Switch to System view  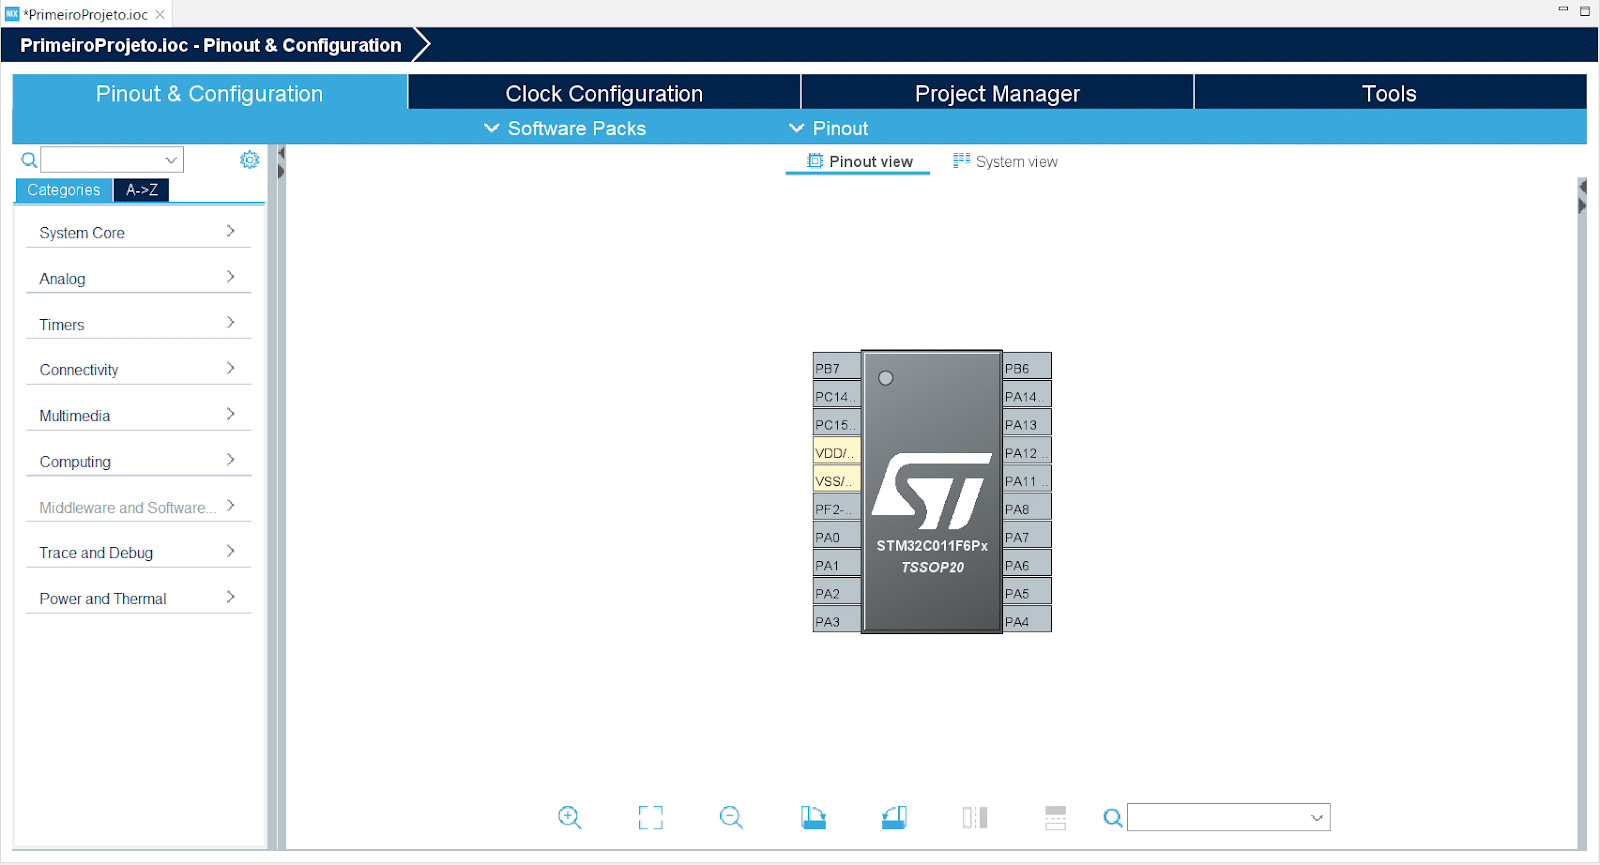click(1006, 161)
